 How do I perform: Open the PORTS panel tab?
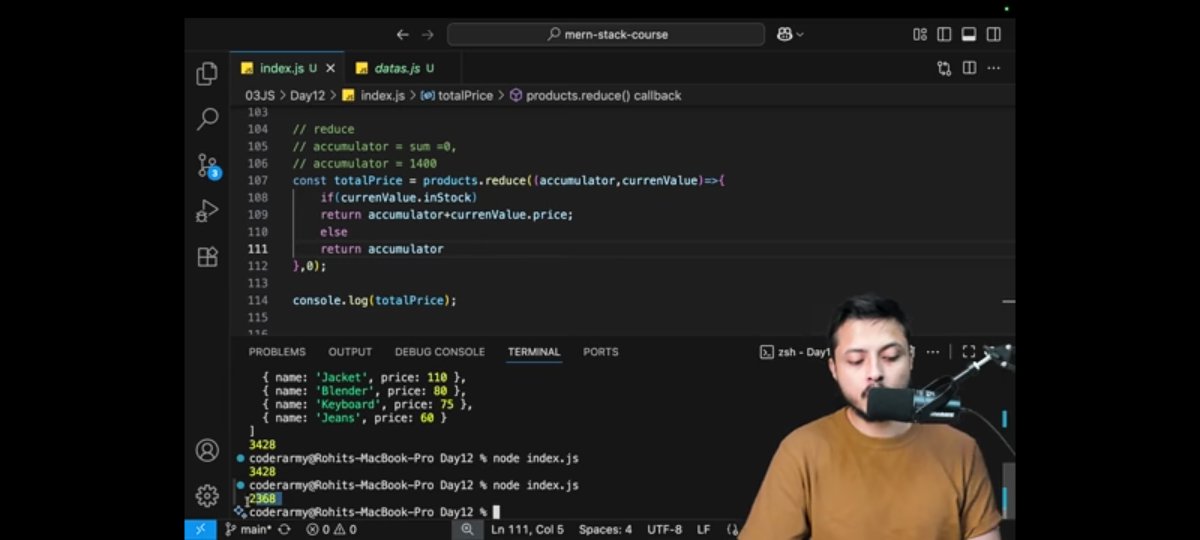tap(601, 352)
